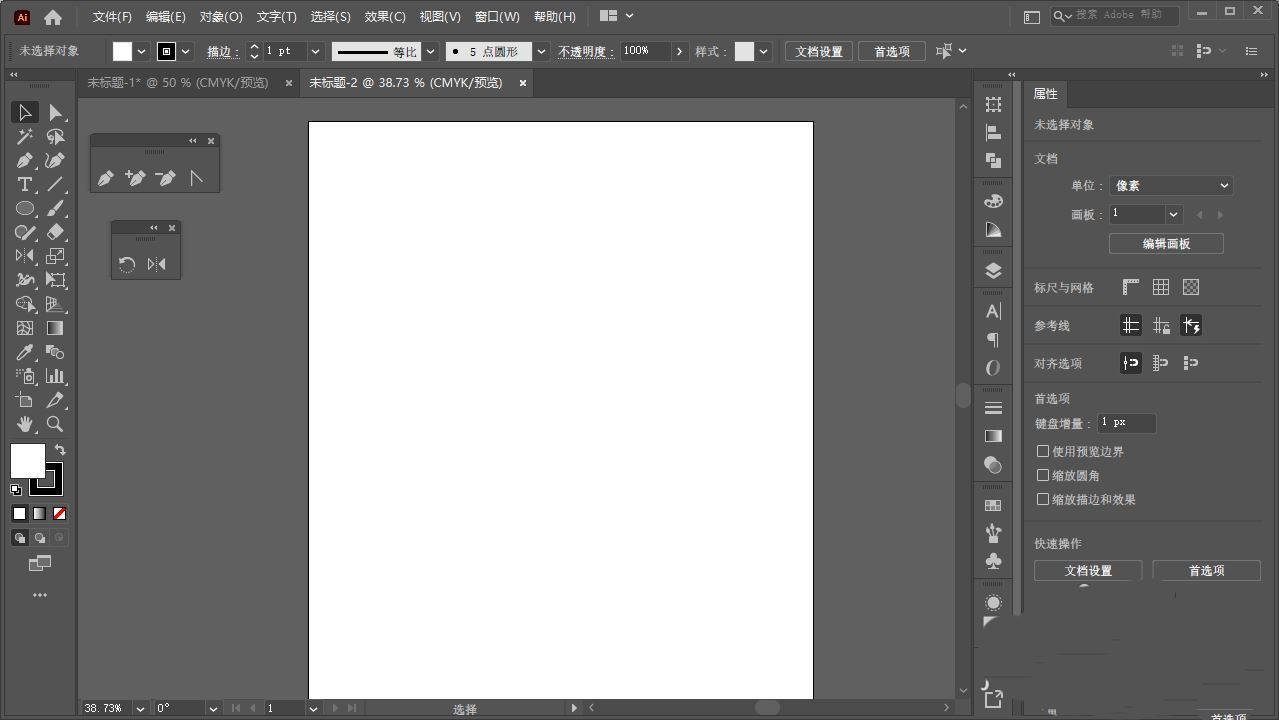Select the Curvature tool in main toolbar

point(56,160)
